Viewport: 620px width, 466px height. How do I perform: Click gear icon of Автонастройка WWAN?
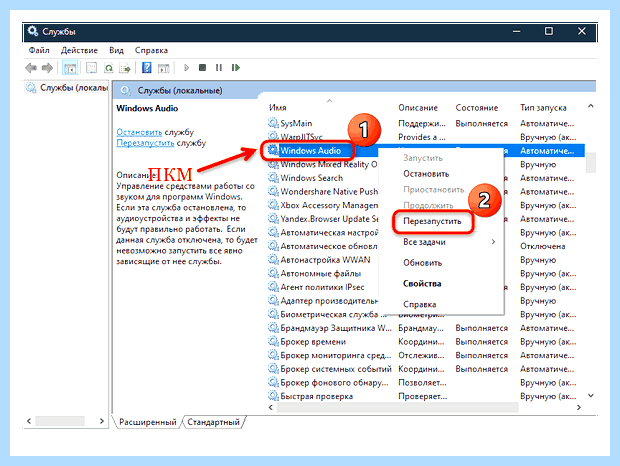click(x=273, y=260)
